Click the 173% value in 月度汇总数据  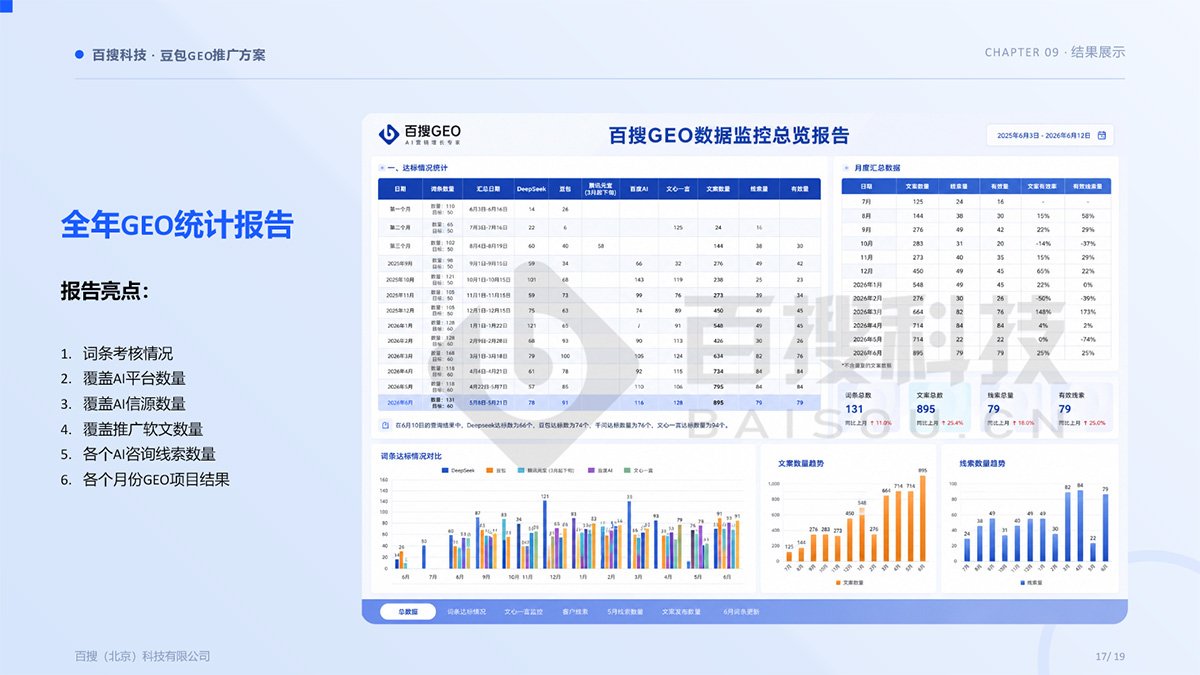[1087, 311]
